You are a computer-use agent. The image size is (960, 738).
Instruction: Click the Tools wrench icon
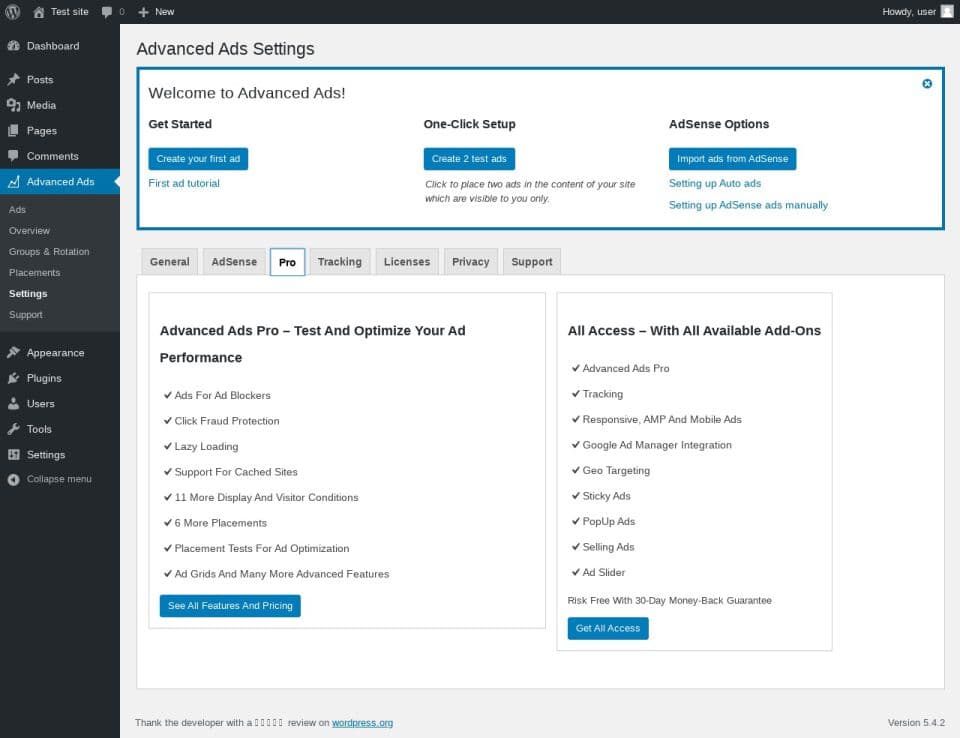coord(13,429)
